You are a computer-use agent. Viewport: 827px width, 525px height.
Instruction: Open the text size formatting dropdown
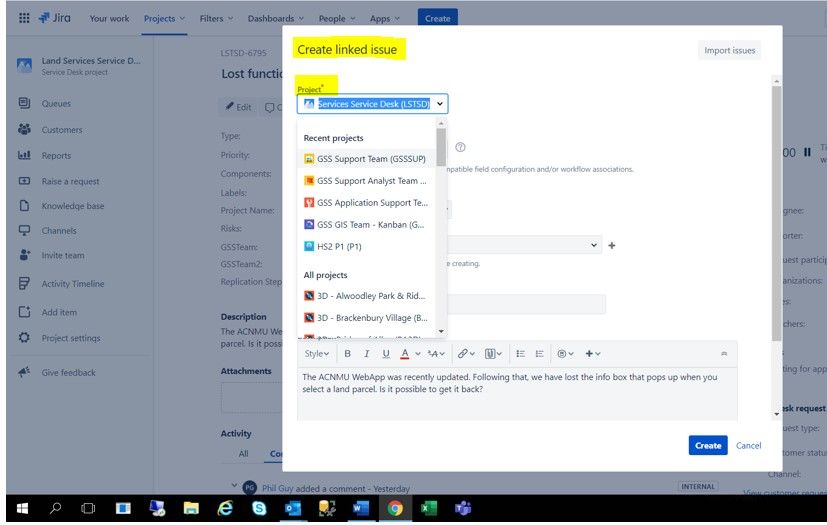tap(436, 354)
